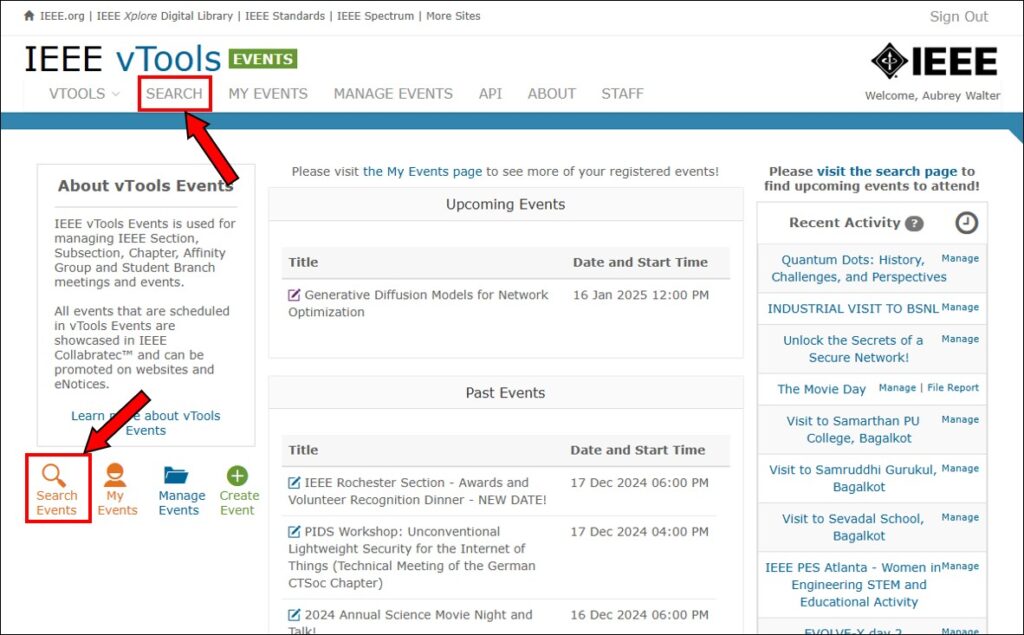Open Visit to Samruddhi Gurukul, Bagalkot
This screenshot has height=635, width=1024.
[853, 478]
